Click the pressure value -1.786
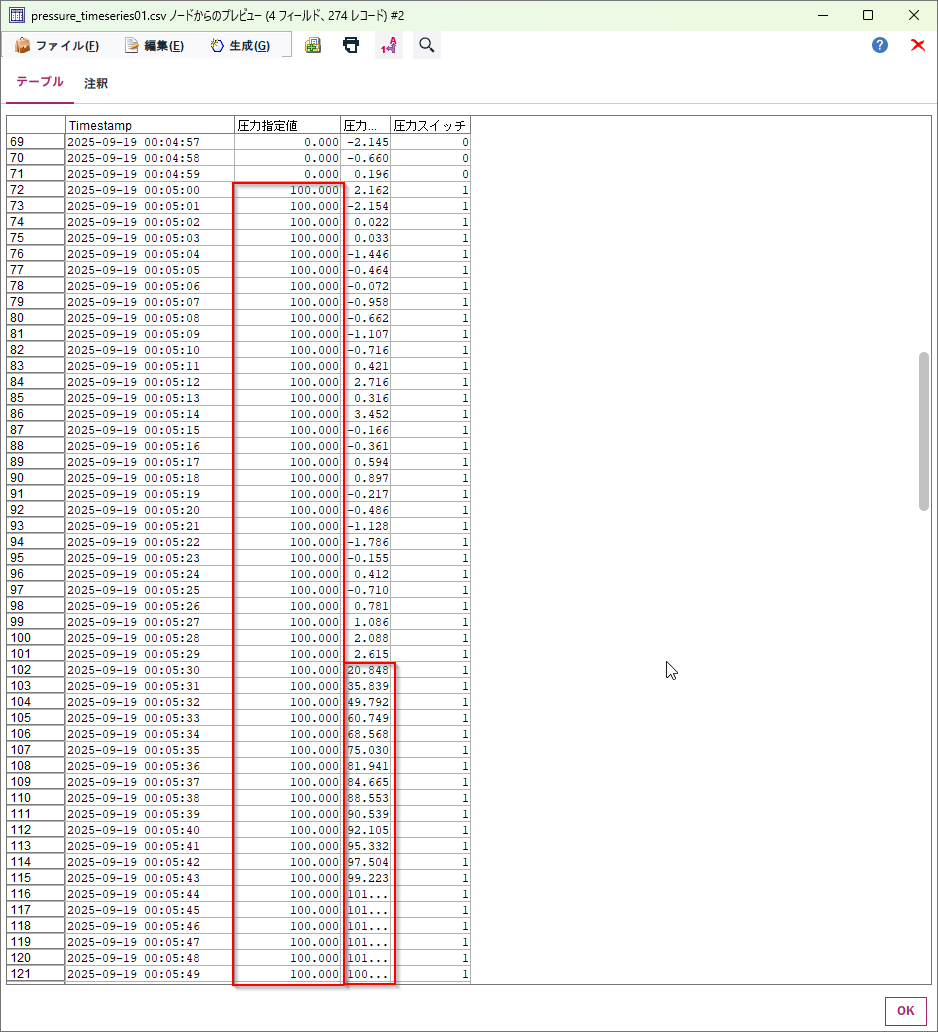Viewport: 938px width, 1032px height. [x=368, y=542]
